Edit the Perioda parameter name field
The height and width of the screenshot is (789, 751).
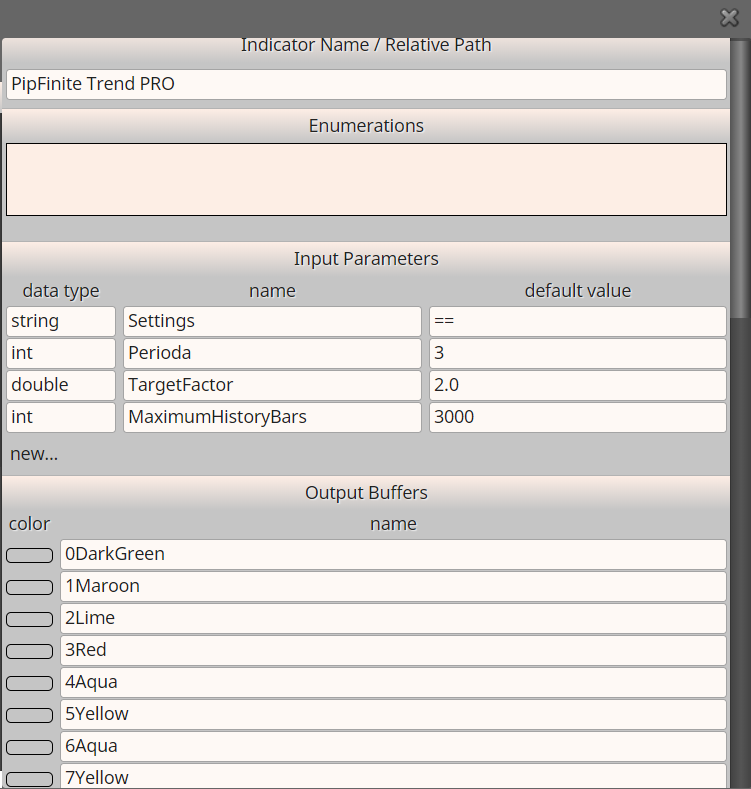click(272, 353)
